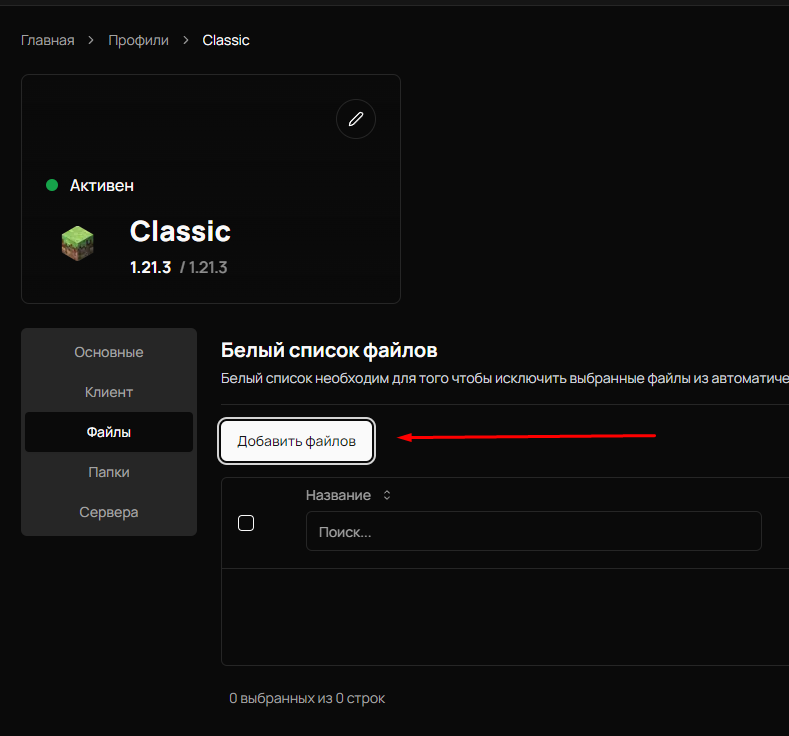789x736 pixels.
Task: Click the sort arrows icon beside Название
Action: click(x=387, y=496)
